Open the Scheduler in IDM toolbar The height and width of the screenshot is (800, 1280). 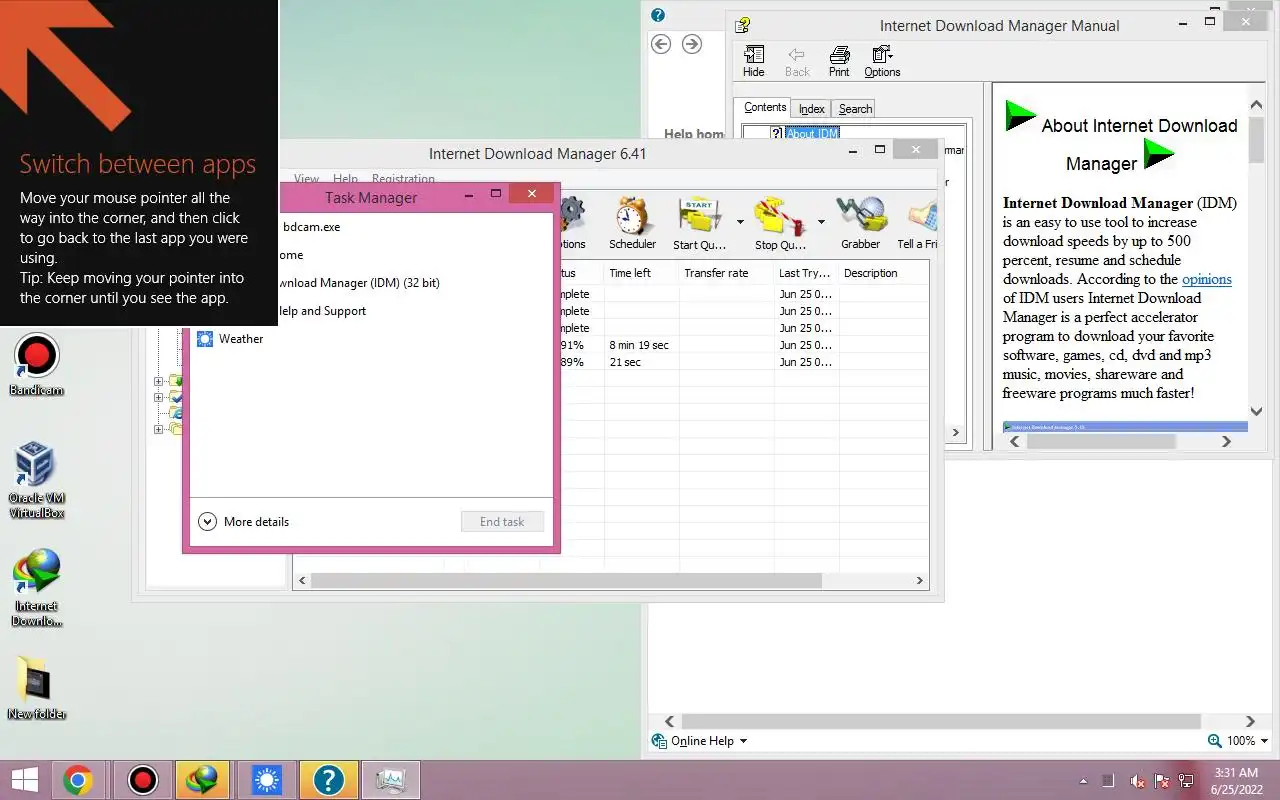coord(632,224)
